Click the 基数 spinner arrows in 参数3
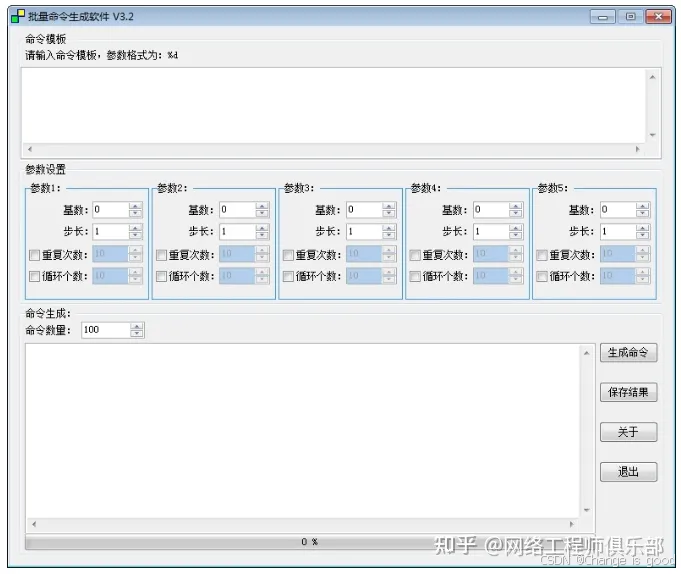This screenshot has width=681, height=574. click(389, 210)
